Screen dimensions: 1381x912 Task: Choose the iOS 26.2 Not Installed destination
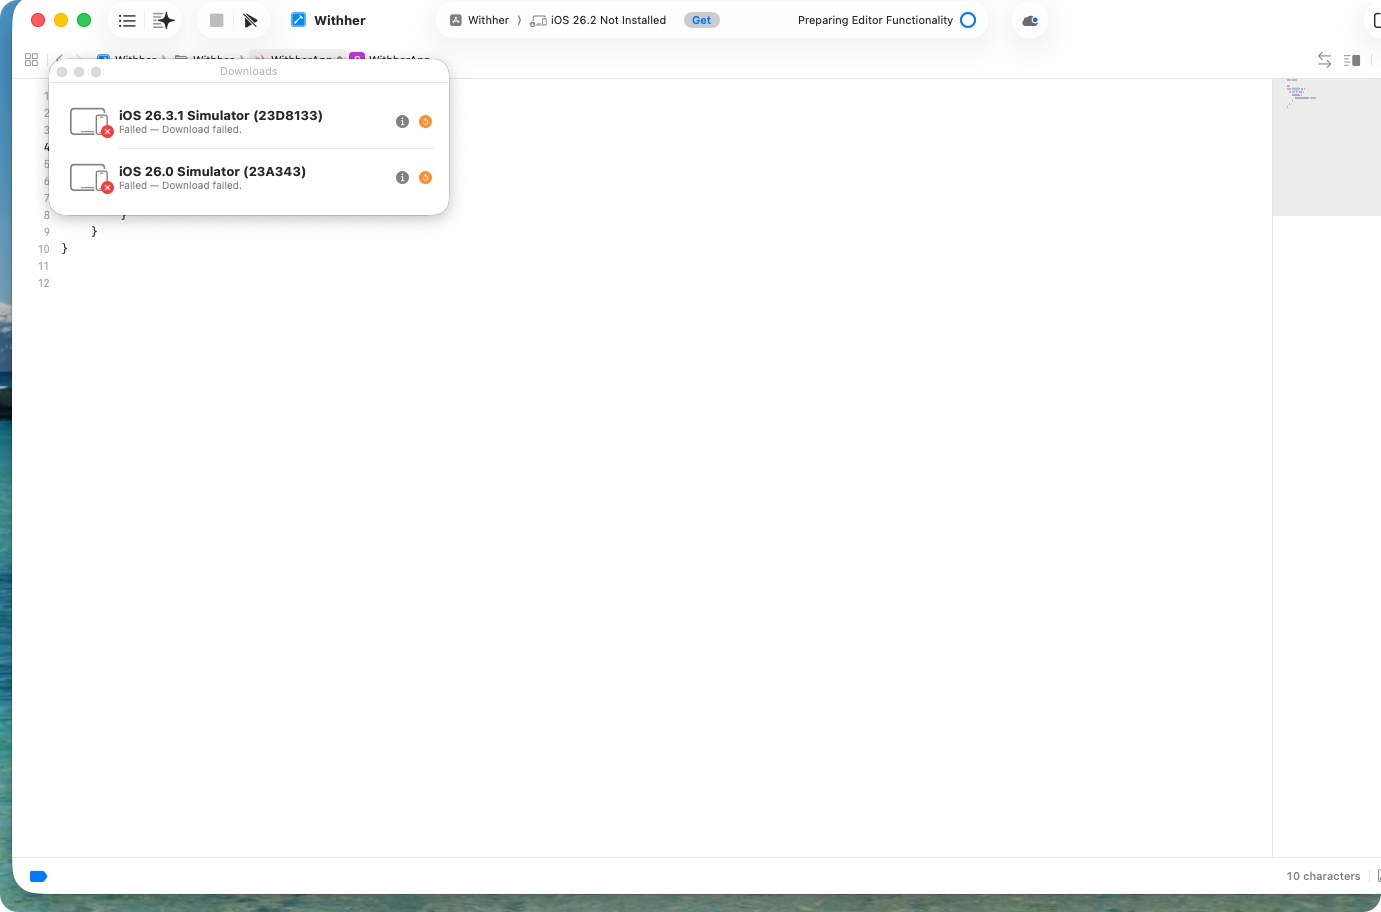[x=598, y=20]
